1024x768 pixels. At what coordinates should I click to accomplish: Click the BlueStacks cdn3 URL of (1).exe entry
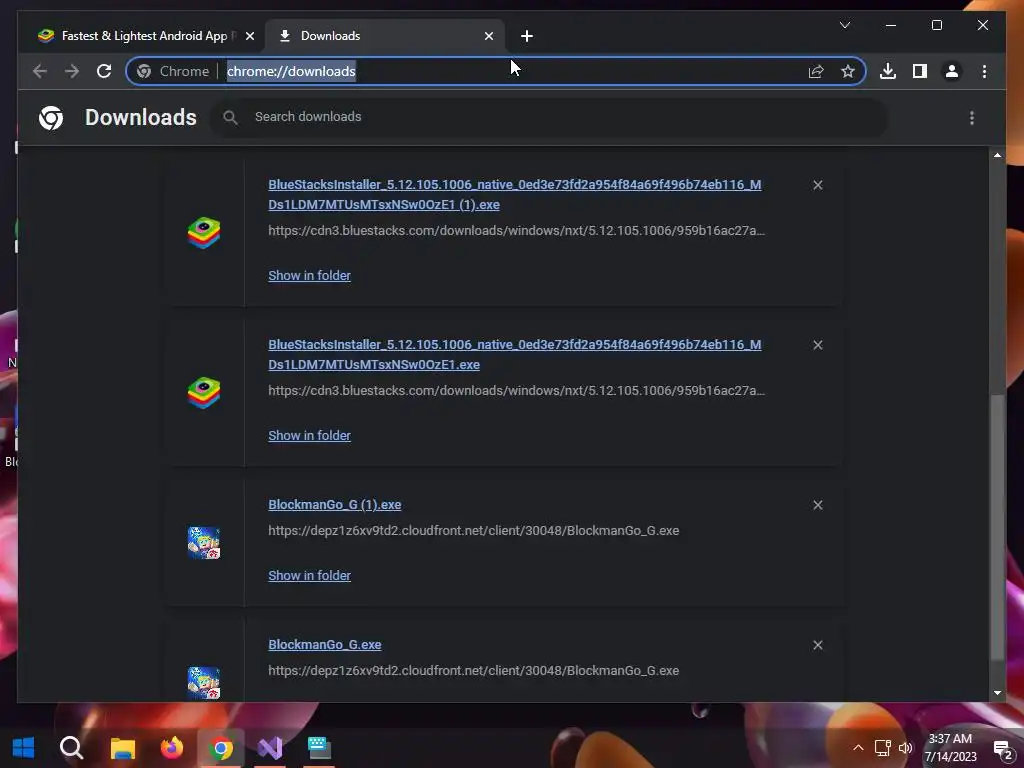click(517, 231)
